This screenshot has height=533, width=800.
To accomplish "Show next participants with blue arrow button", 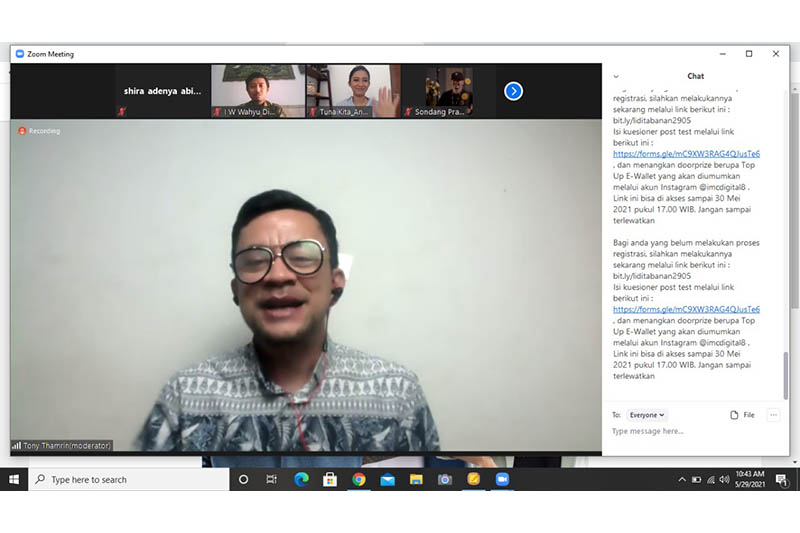I will click(513, 91).
